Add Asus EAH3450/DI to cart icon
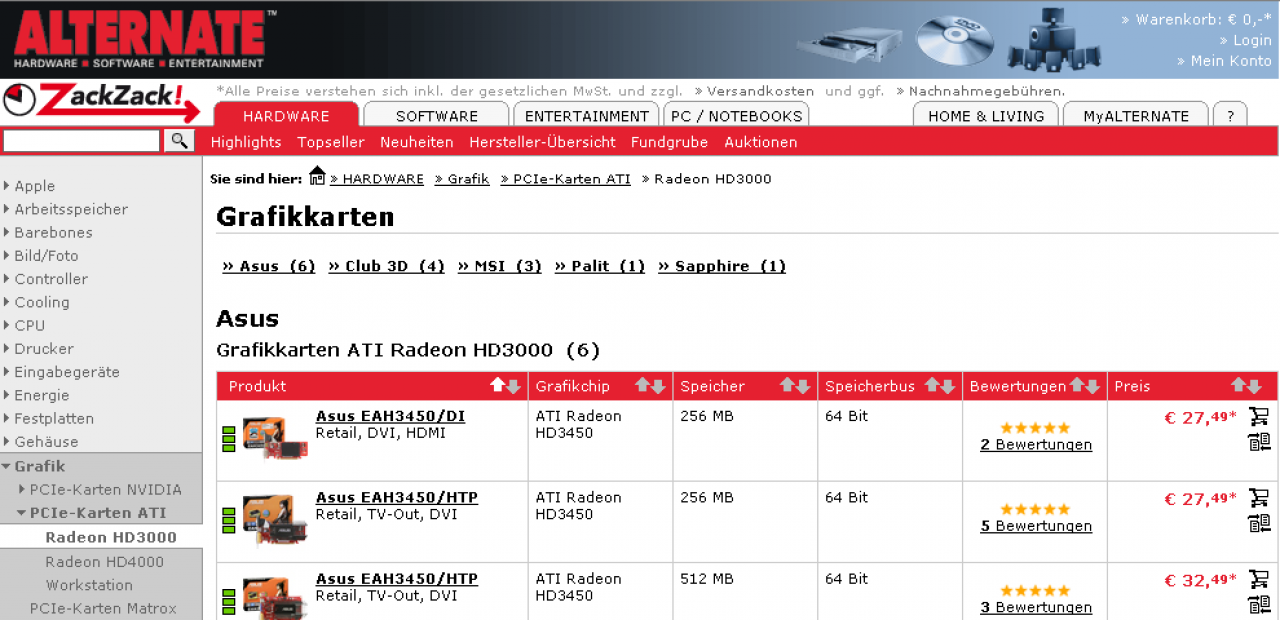This screenshot has width=1280, height=620. click(x=1259, y=415)
